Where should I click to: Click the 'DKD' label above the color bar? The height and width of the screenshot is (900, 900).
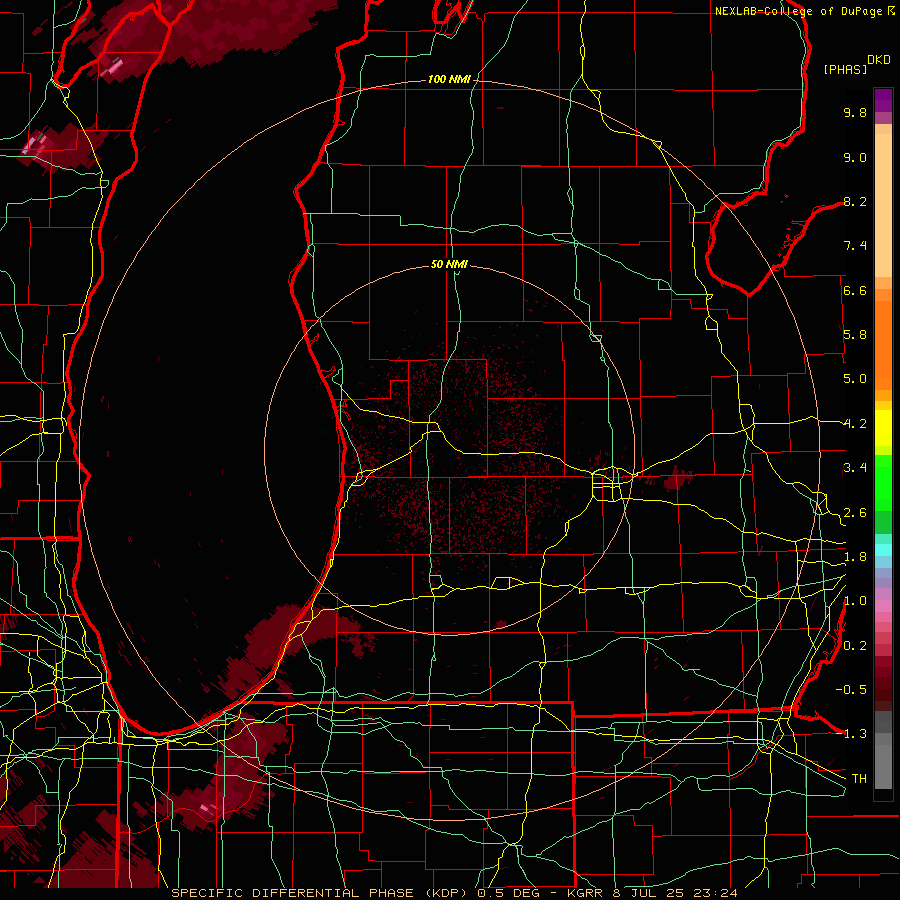(x=879, y=60)
